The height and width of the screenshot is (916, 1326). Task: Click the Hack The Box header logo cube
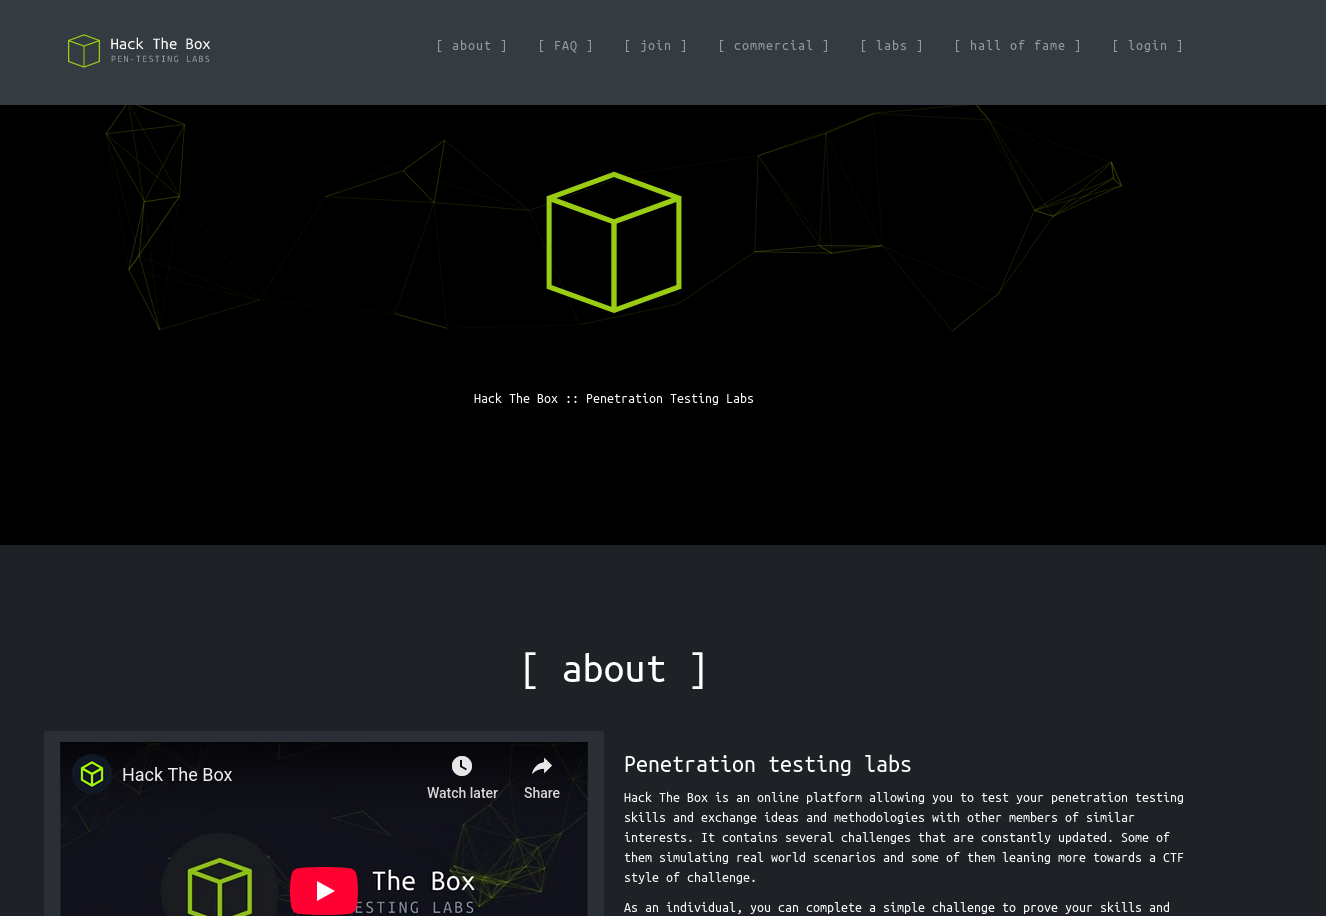[84, 51]
